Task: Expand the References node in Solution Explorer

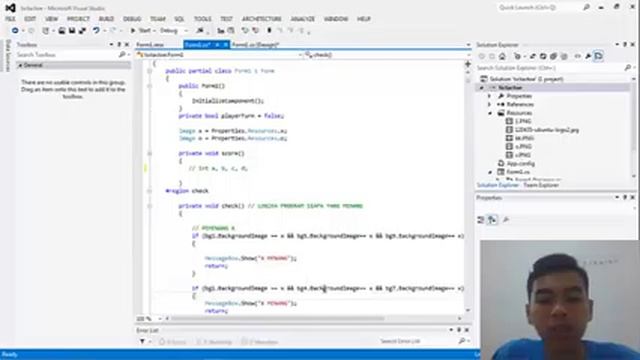Action: point(489,104)
